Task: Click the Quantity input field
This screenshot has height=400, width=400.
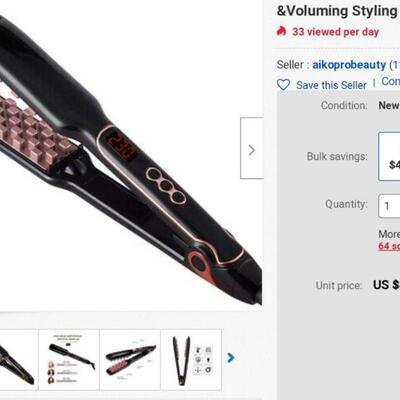Action: [389, 206]
